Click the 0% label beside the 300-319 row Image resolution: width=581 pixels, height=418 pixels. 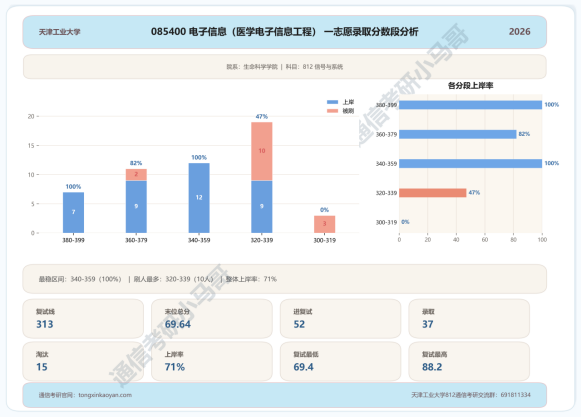[x=405, y=222]
